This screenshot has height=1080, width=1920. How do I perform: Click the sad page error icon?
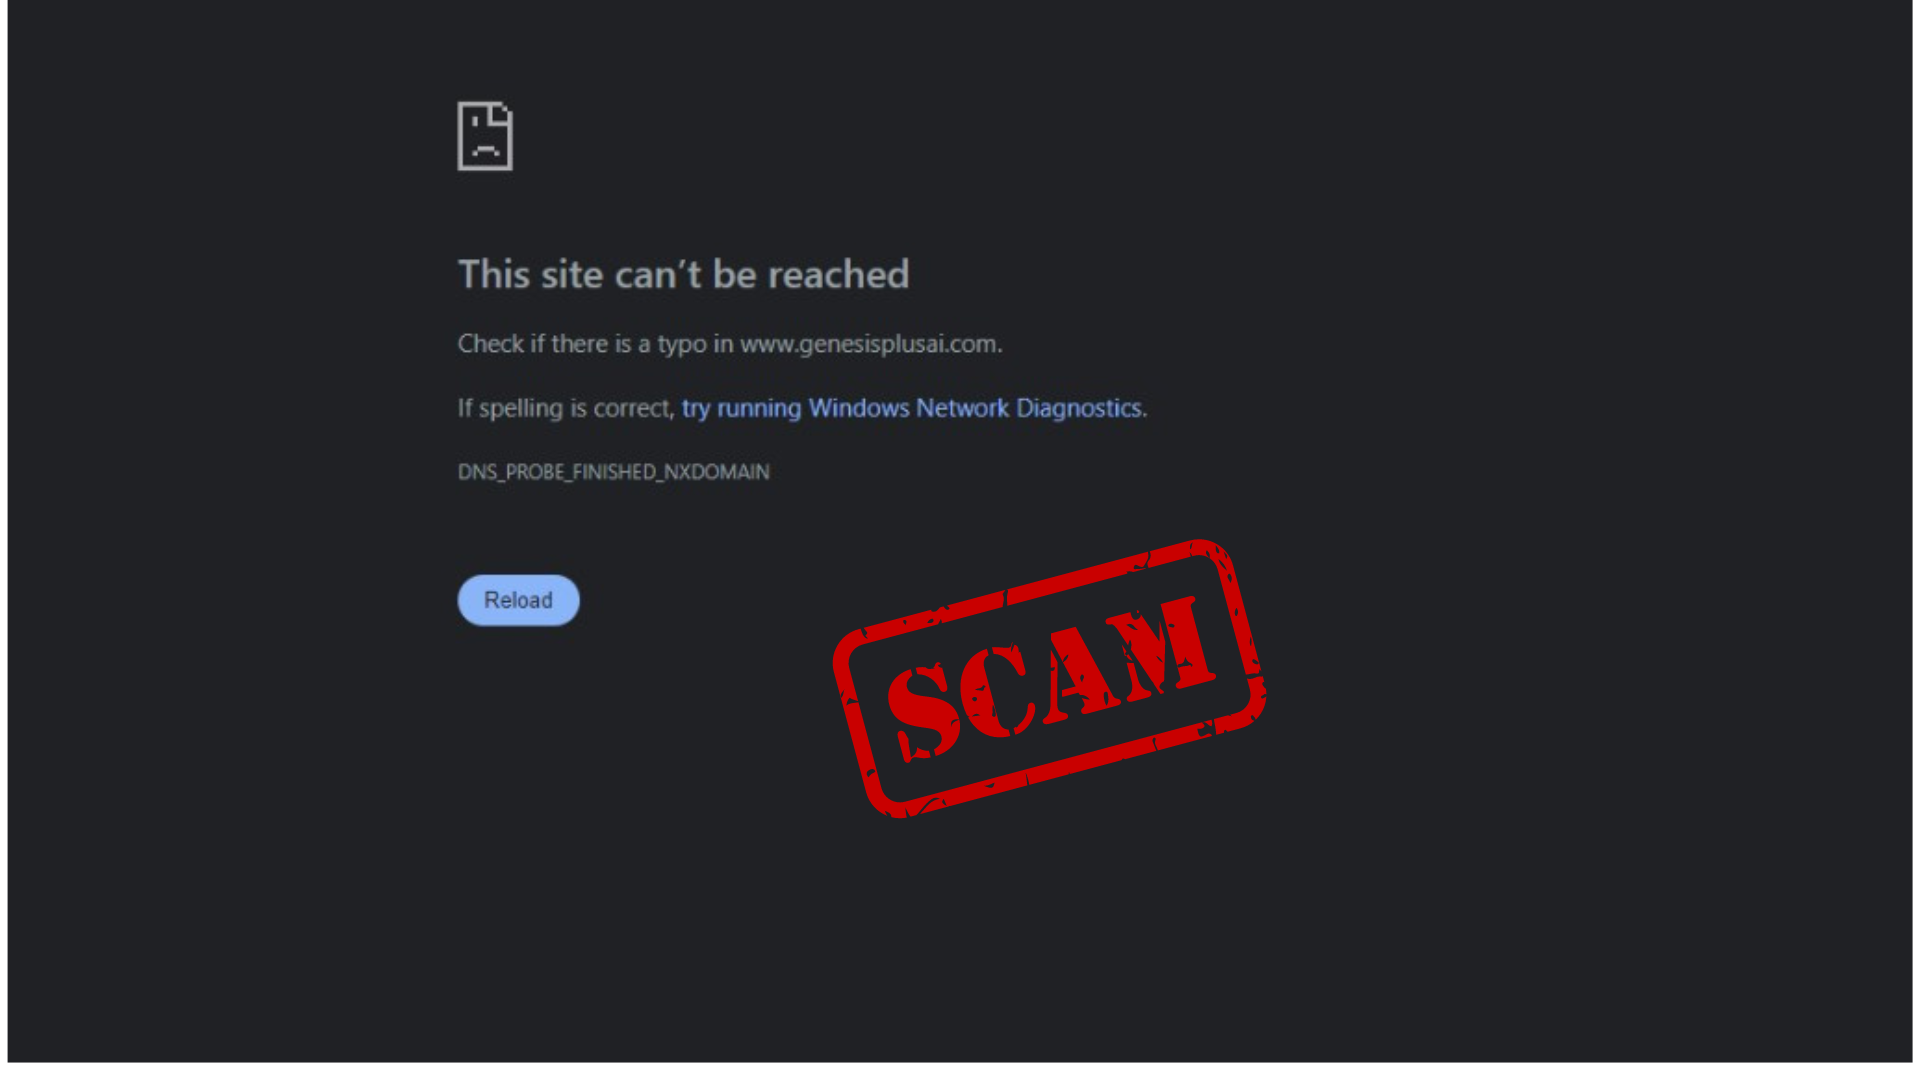click(x=485, y=136)
